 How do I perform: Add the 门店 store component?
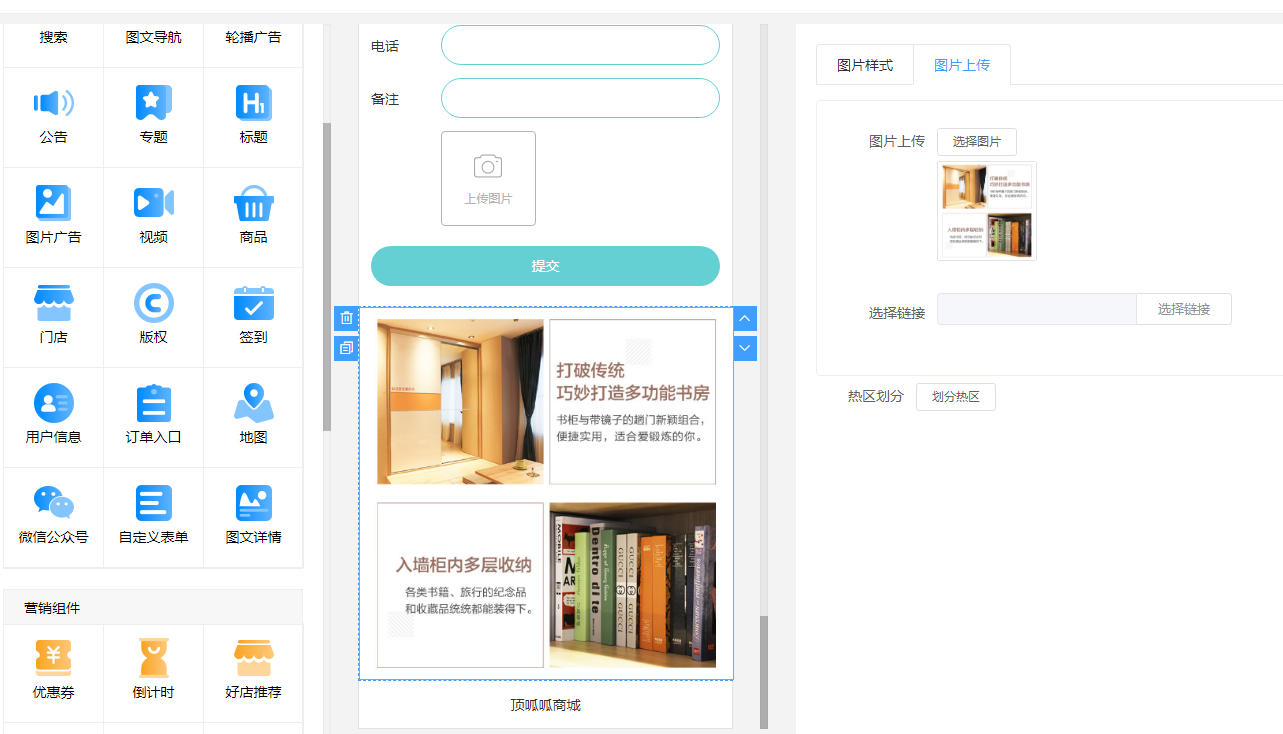[53, 317]
